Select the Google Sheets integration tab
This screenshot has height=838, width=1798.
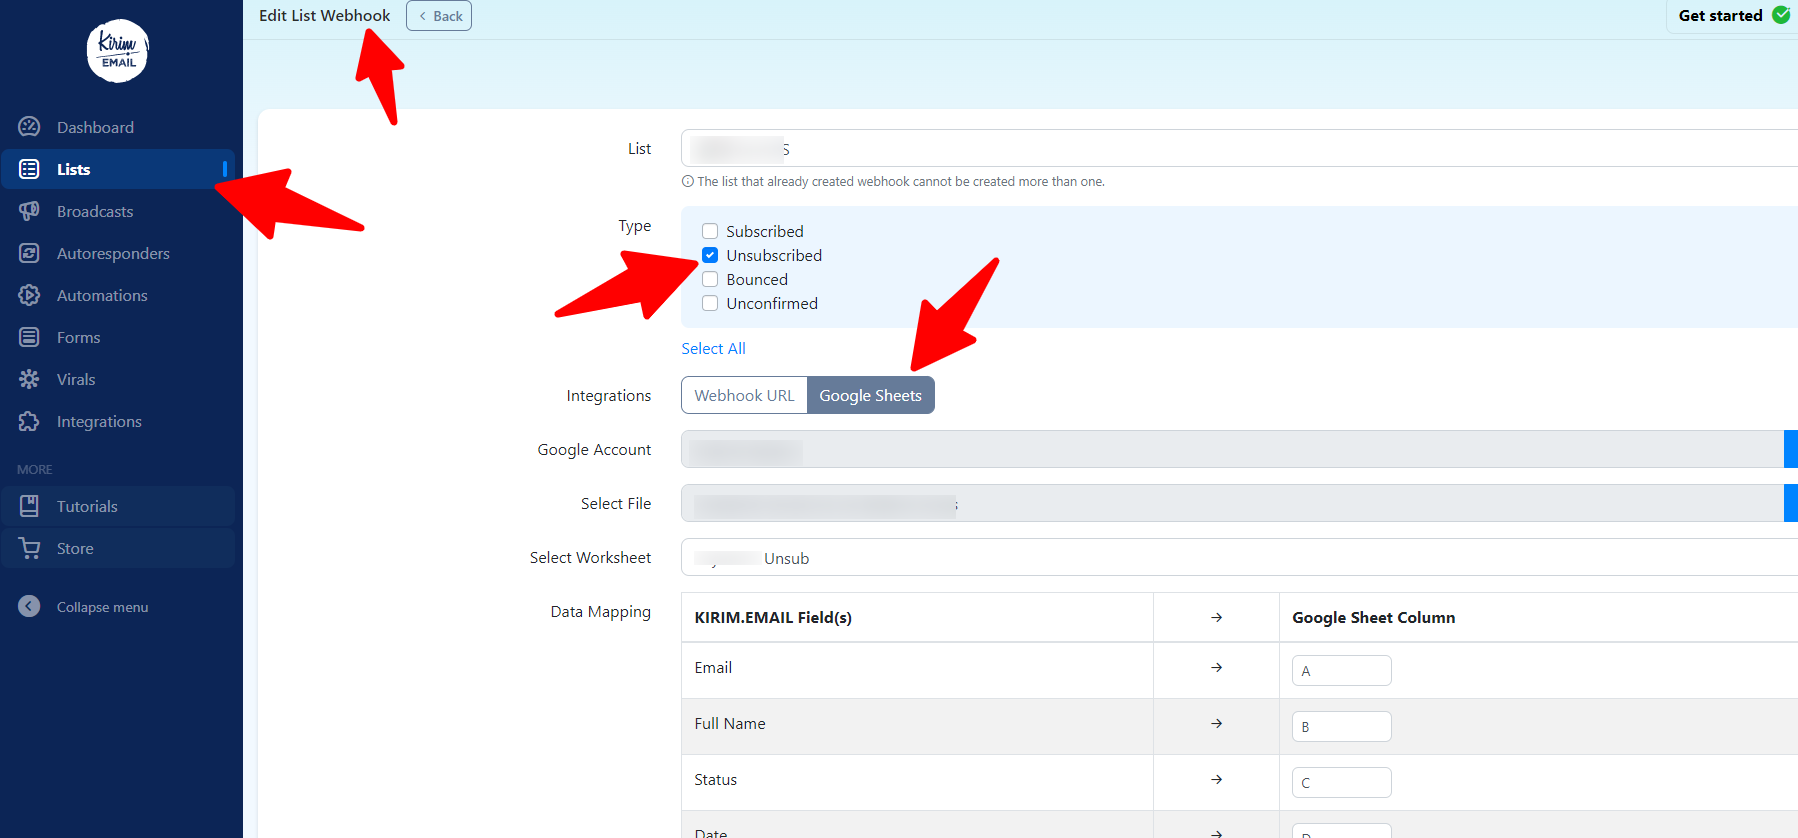[871, 395]
